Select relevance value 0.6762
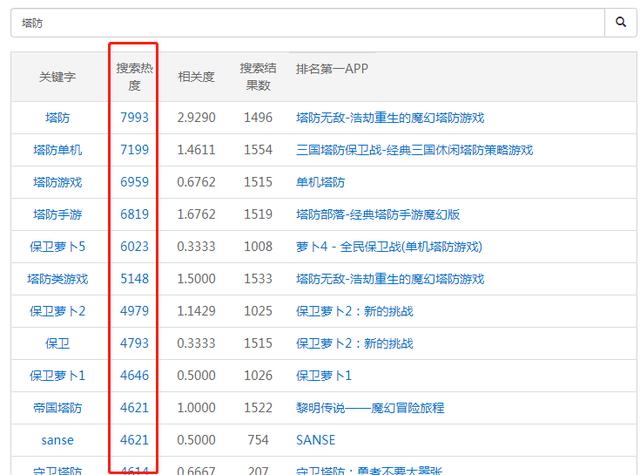 [x=196, y=182]
